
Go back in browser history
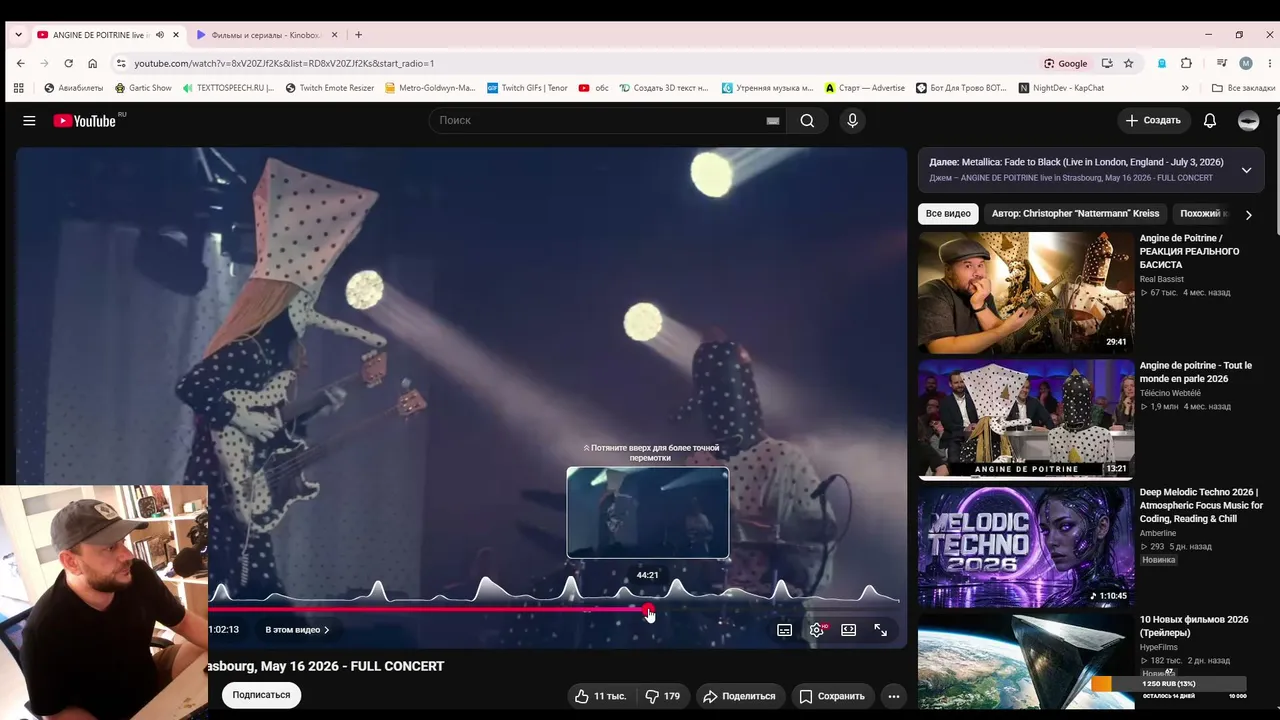20,63
